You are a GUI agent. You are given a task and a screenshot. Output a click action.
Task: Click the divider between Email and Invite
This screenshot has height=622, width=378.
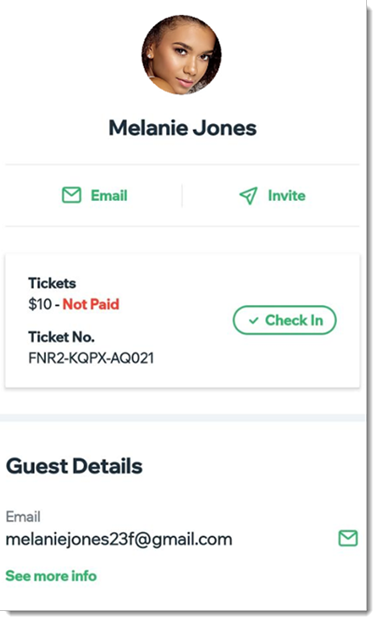point(182,196)
